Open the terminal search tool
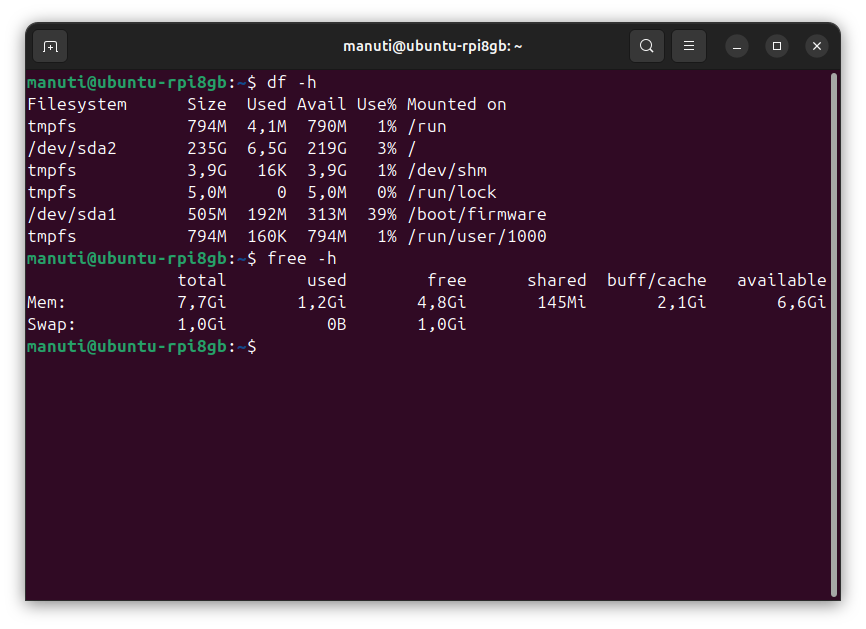 pos(647,46)
